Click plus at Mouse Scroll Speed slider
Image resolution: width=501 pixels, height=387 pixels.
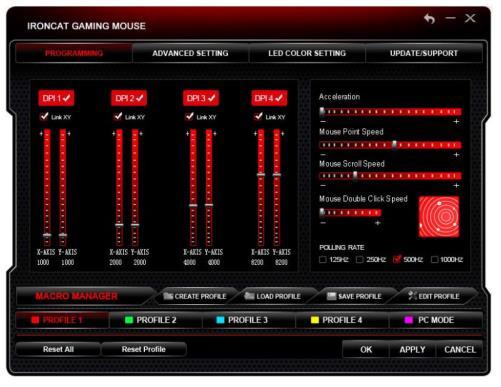coord(456,185)
